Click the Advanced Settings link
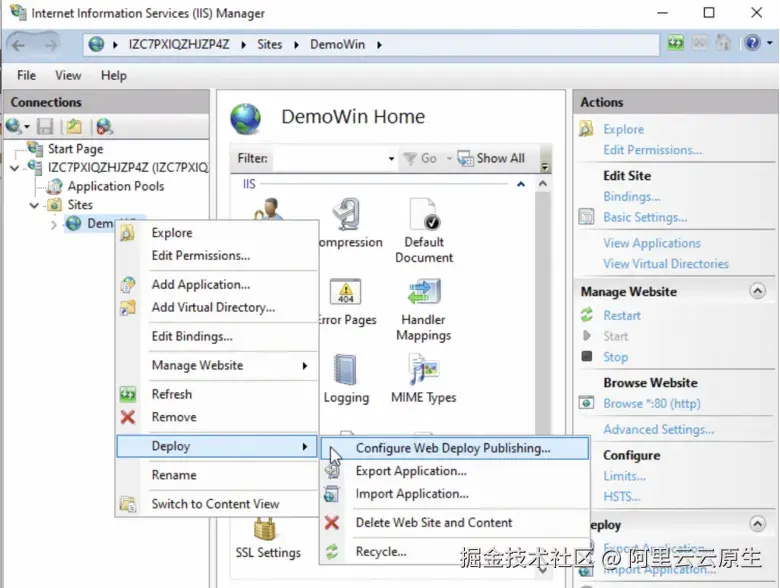The image size is (780, 588). click(659, 429)
